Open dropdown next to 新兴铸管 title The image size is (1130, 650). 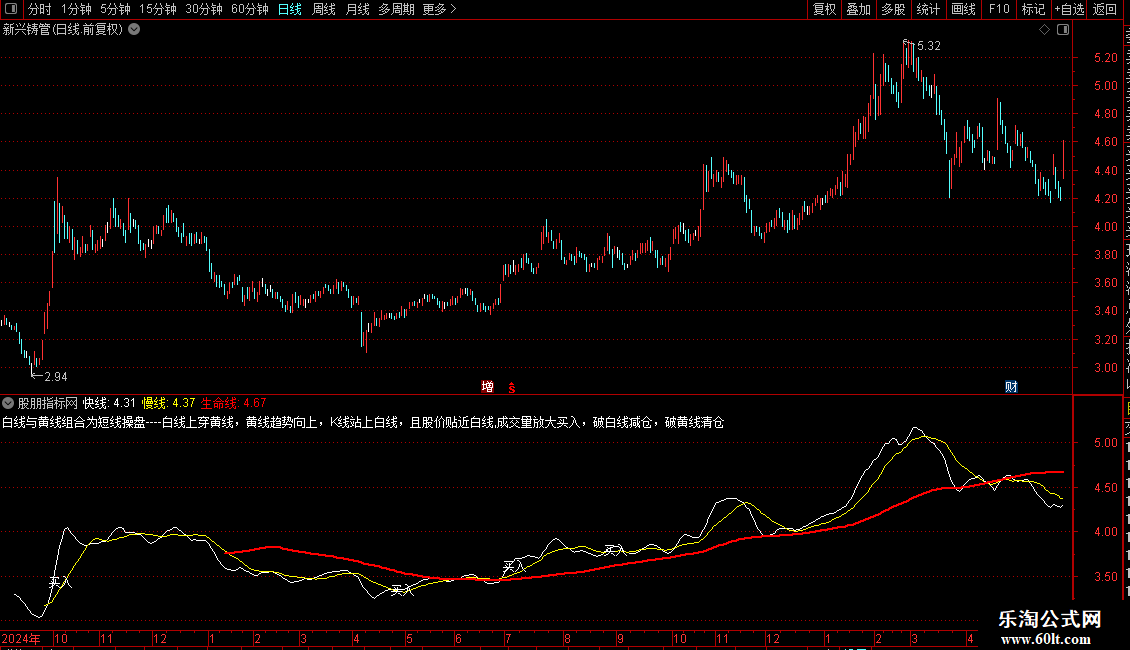click(x=134, y=30)
